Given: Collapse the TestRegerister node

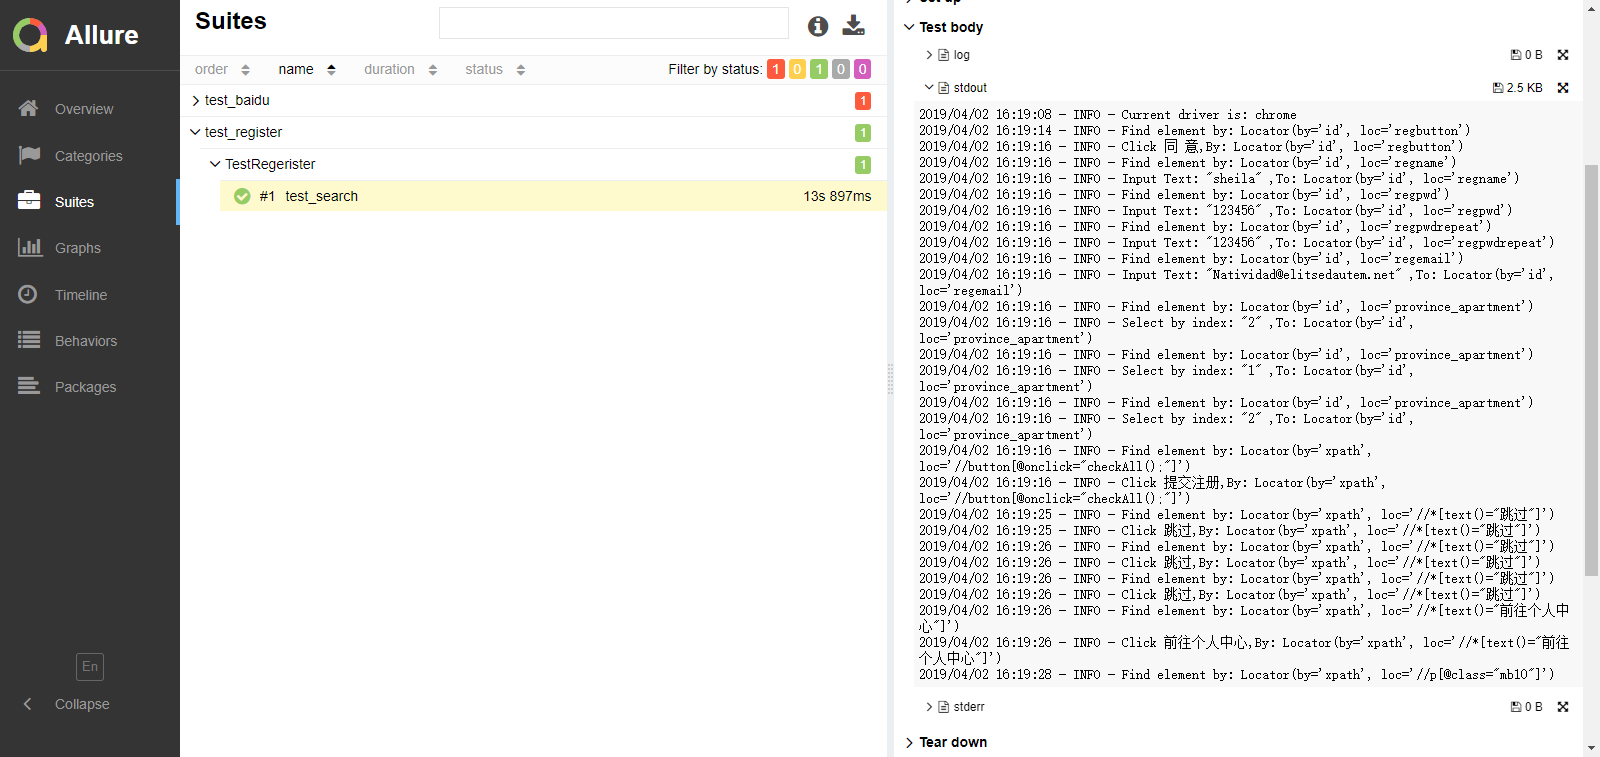Looking at the screenshot, I should pos(213,164).
